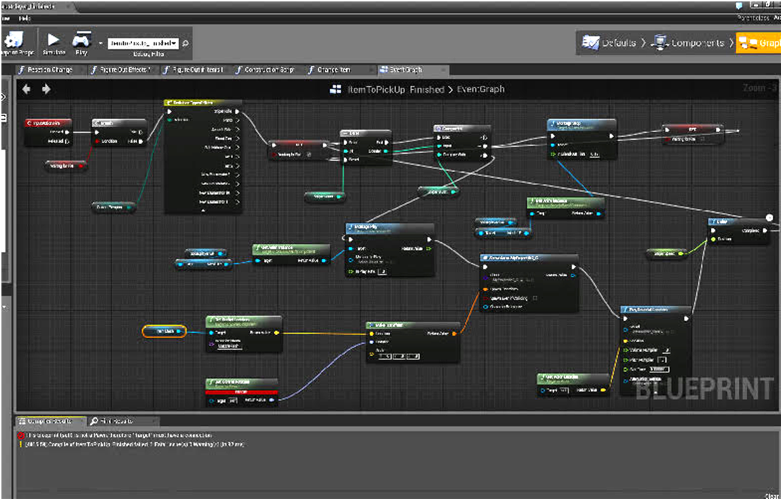Go forward with the graph forward arrow

(x=46, y=89)
